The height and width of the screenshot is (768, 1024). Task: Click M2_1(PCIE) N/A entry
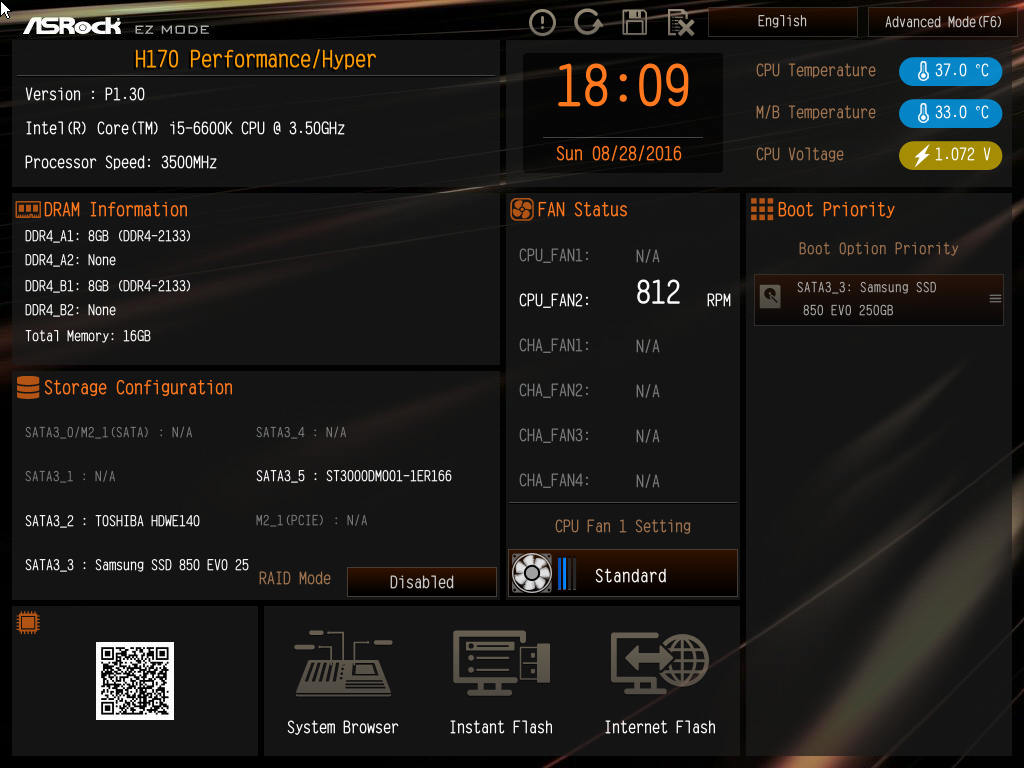(312, 520)
